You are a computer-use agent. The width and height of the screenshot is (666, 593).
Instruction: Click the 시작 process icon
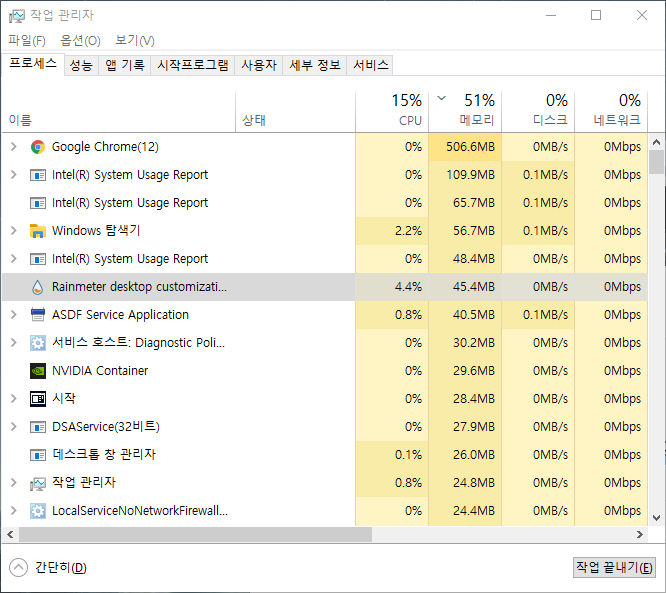pyautogui.click(x=38, y=399)
